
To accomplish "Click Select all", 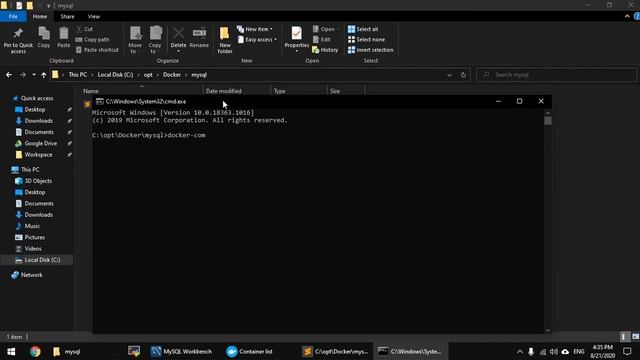I will click(363, 29).
